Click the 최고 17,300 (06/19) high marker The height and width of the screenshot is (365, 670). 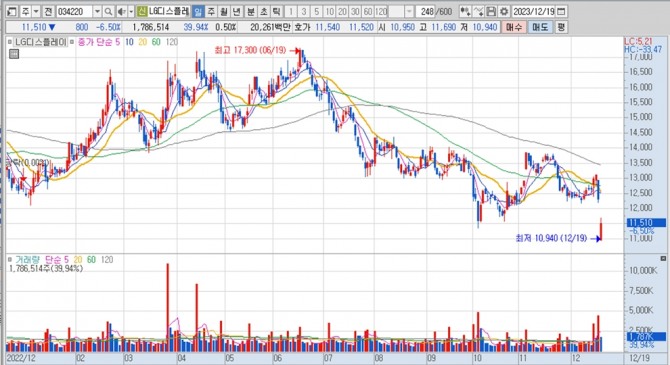tap(250, 50)
